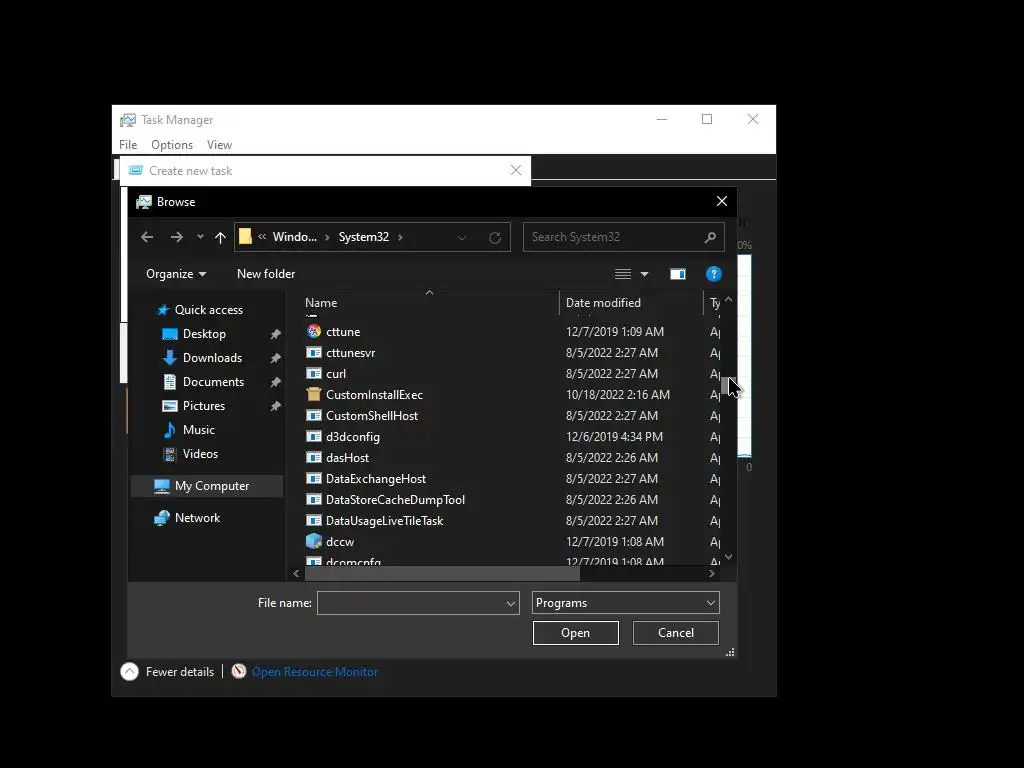Go up one folder level
The width and height of the screenshot is (1024, 768).
point(220,238)
